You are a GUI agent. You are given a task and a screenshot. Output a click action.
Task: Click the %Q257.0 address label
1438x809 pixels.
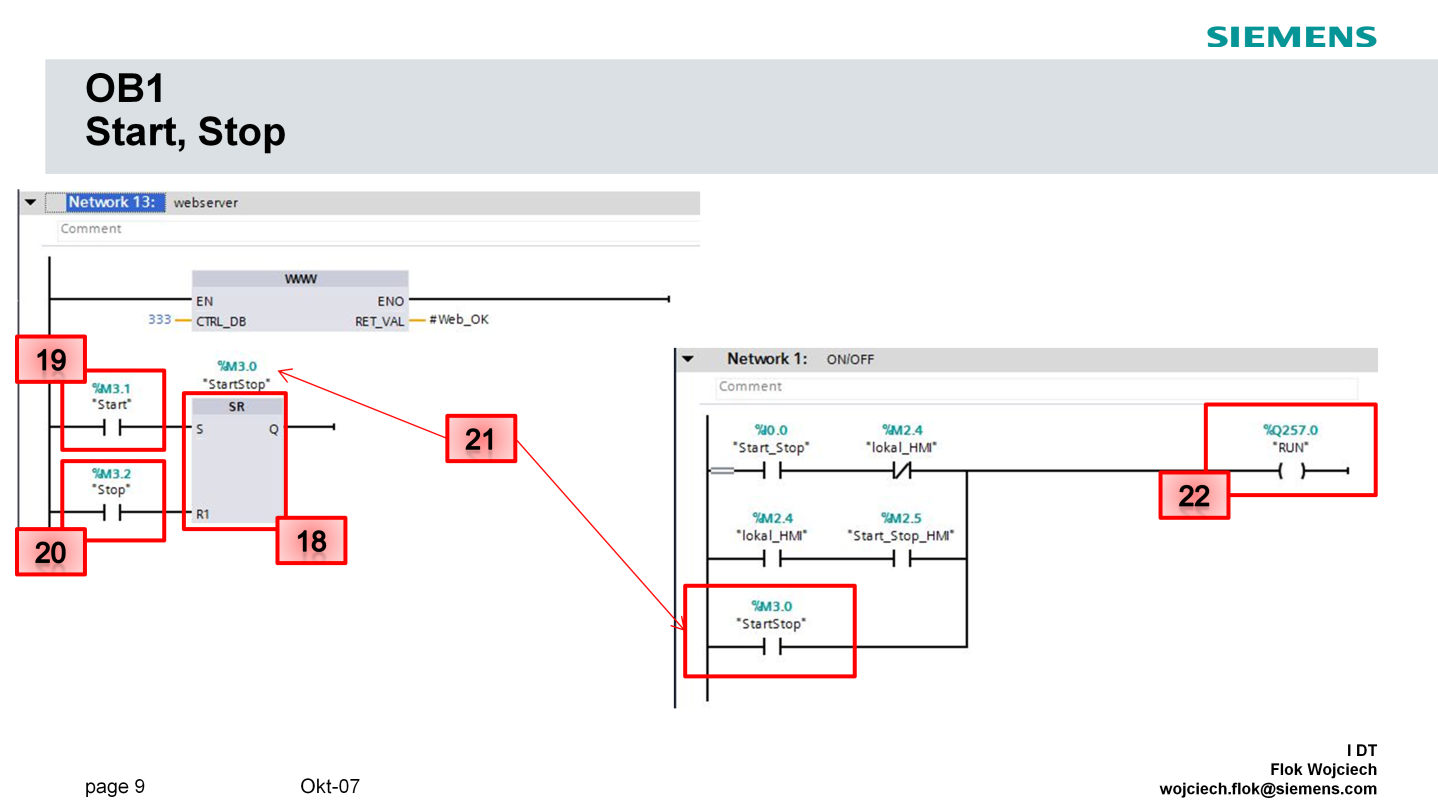1290,430
